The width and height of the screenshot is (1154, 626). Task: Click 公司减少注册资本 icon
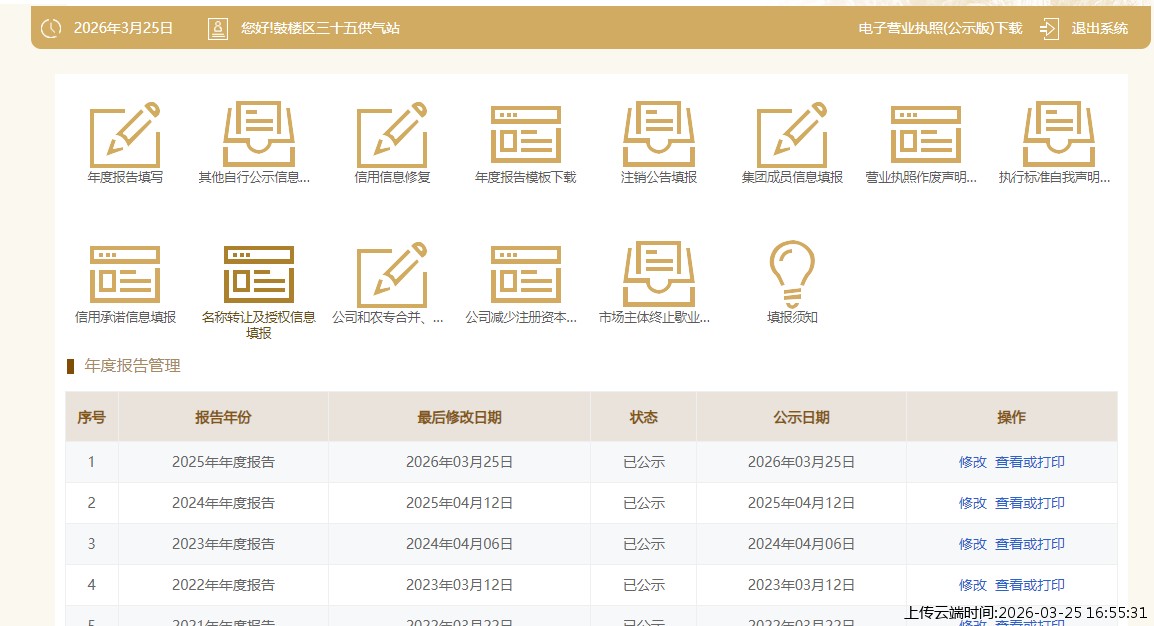tap(525, 275)
